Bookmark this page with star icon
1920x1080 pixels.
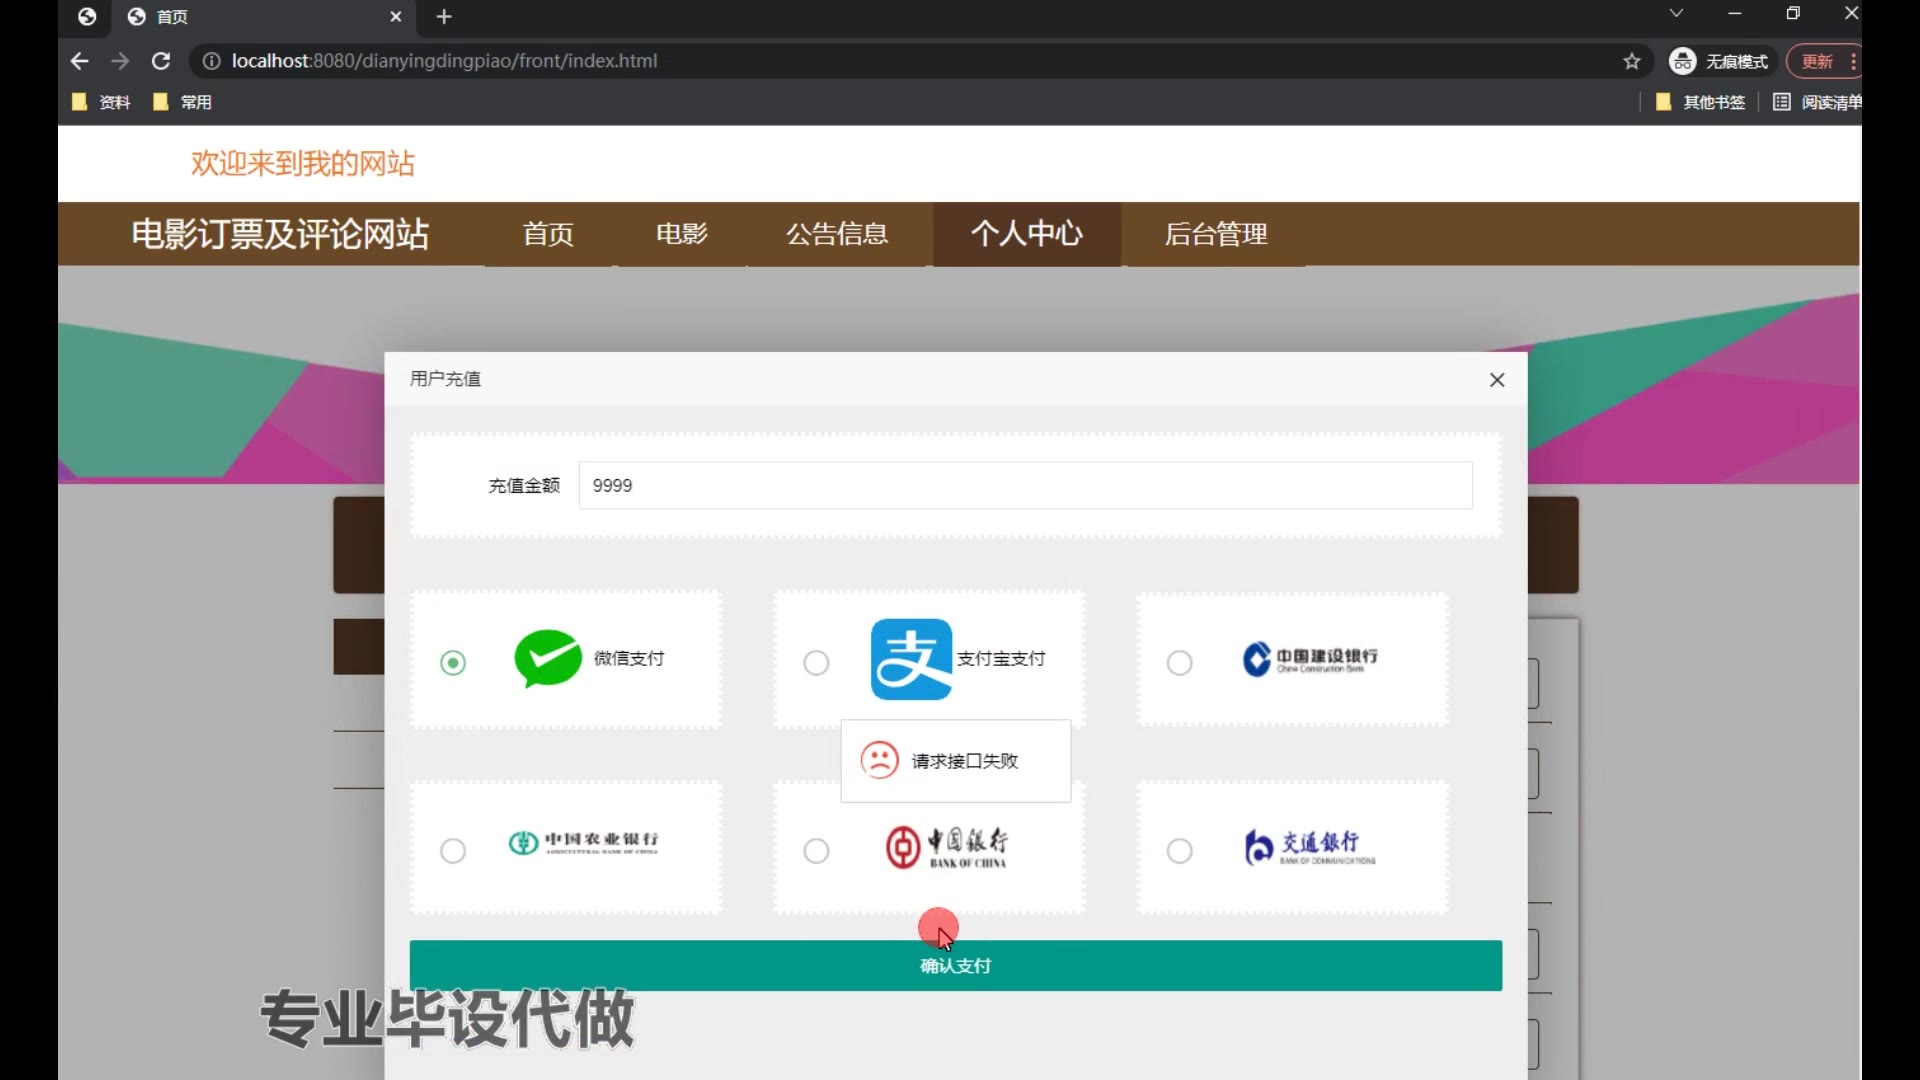1632,61
